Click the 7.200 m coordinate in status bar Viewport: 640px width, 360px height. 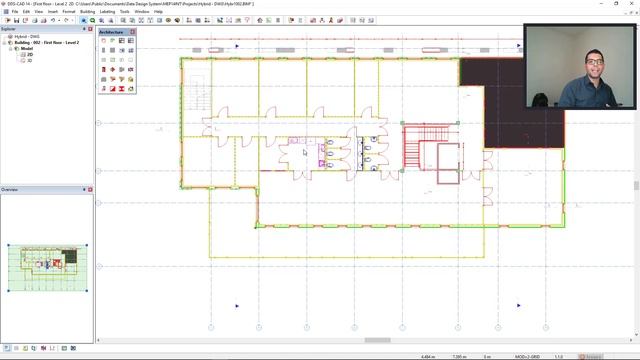coord(460,357)
